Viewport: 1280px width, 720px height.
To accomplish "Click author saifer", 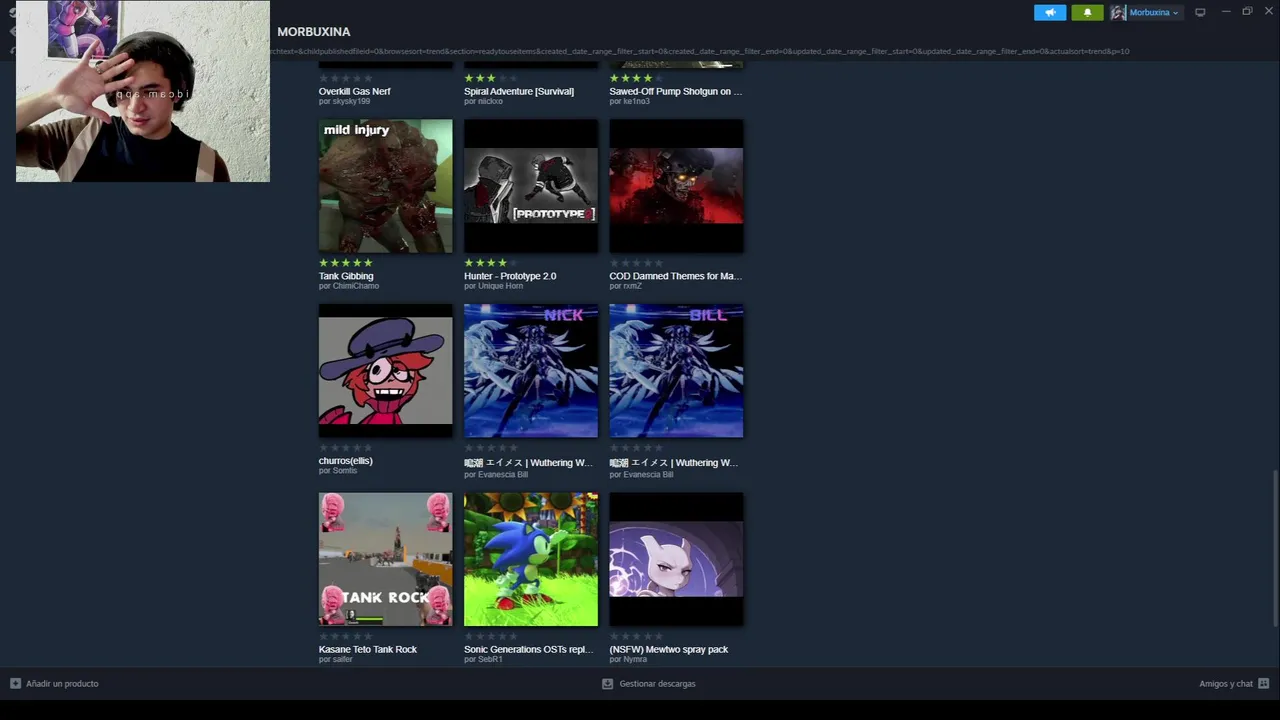I will click(x=342, y=660).
